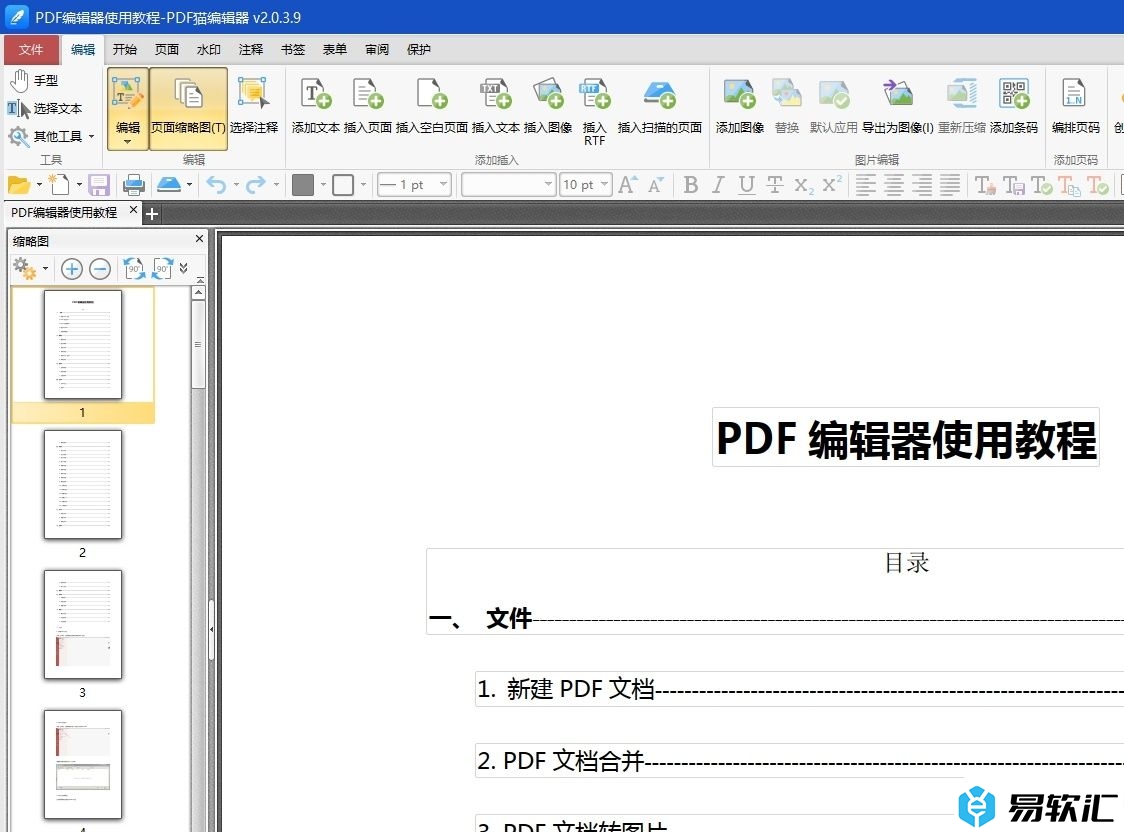Collapse the side panel splitter handle
Image resolution: width=1124 pixels, height=832 pixels.
pos(211,629)
